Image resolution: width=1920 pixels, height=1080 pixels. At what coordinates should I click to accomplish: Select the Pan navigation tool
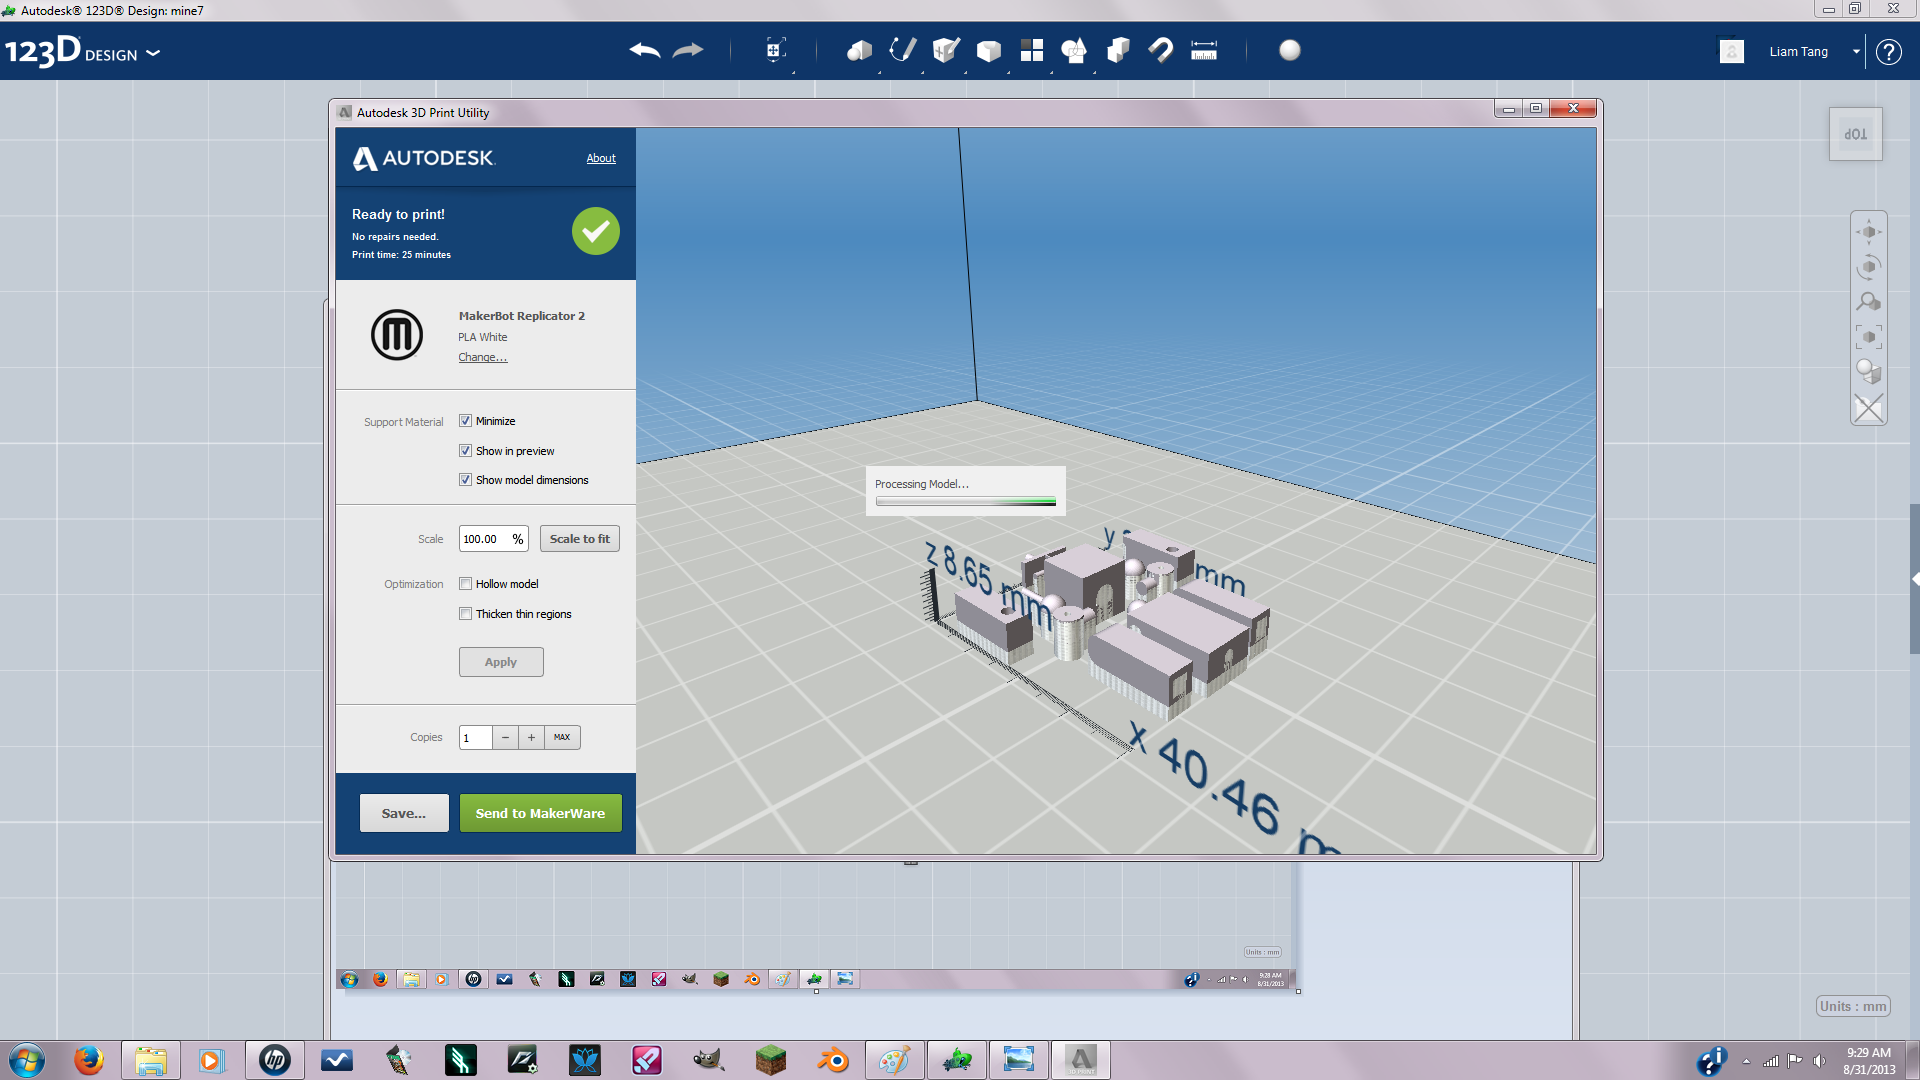tap(1868, 232)
